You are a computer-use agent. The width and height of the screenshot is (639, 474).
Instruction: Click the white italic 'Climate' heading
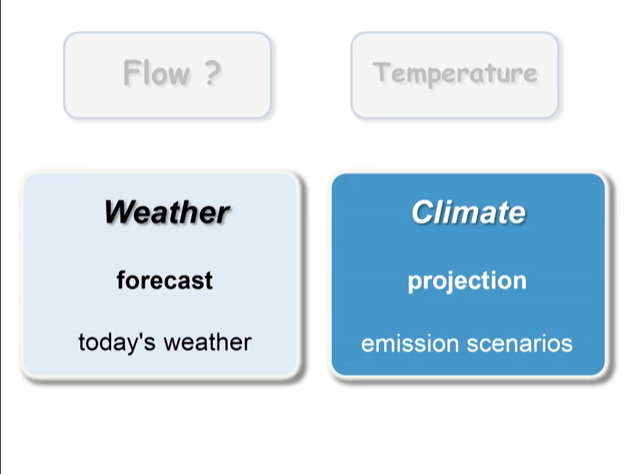pyautogui.click(x=467, y=212)
